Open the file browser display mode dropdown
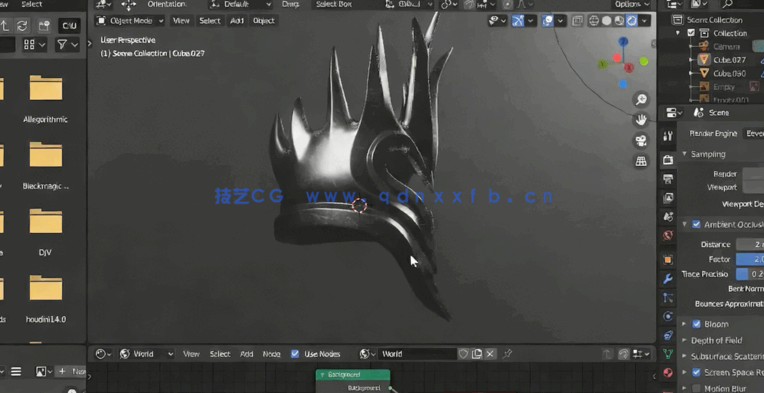The width and height of the screenshot is (764, 393). pos(35,45)
